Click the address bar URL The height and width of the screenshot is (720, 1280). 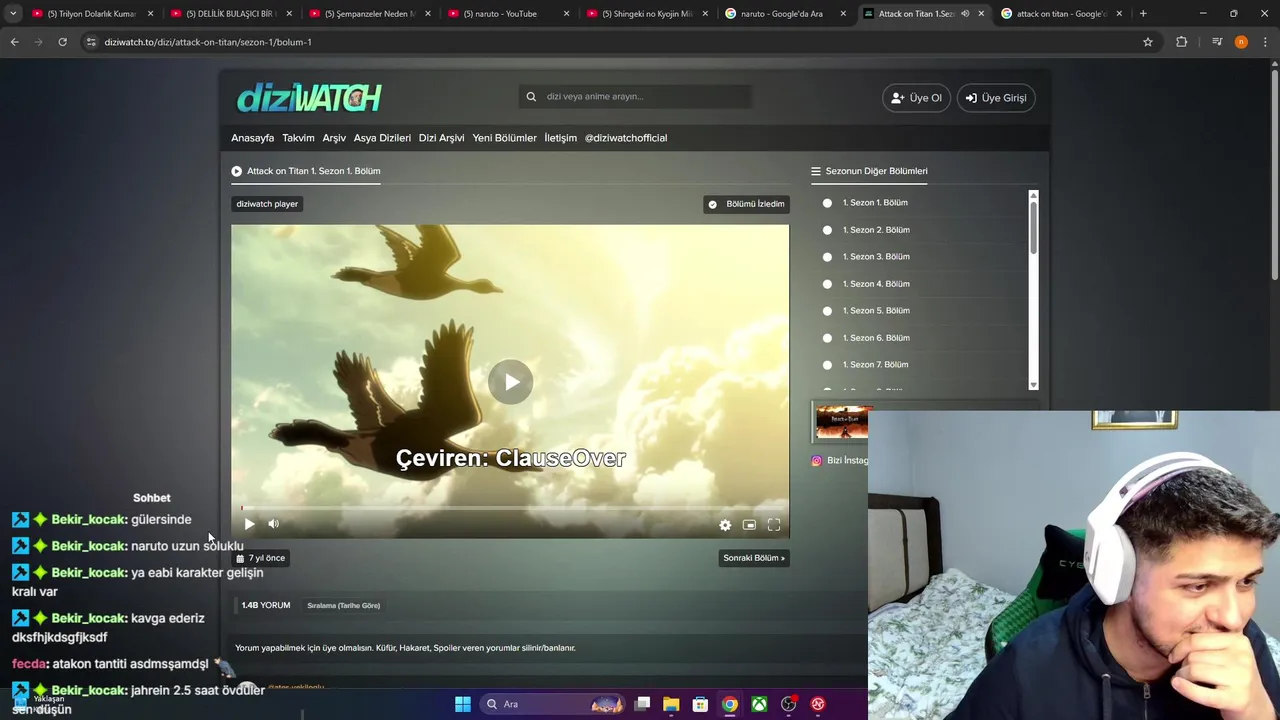[208, 42]
